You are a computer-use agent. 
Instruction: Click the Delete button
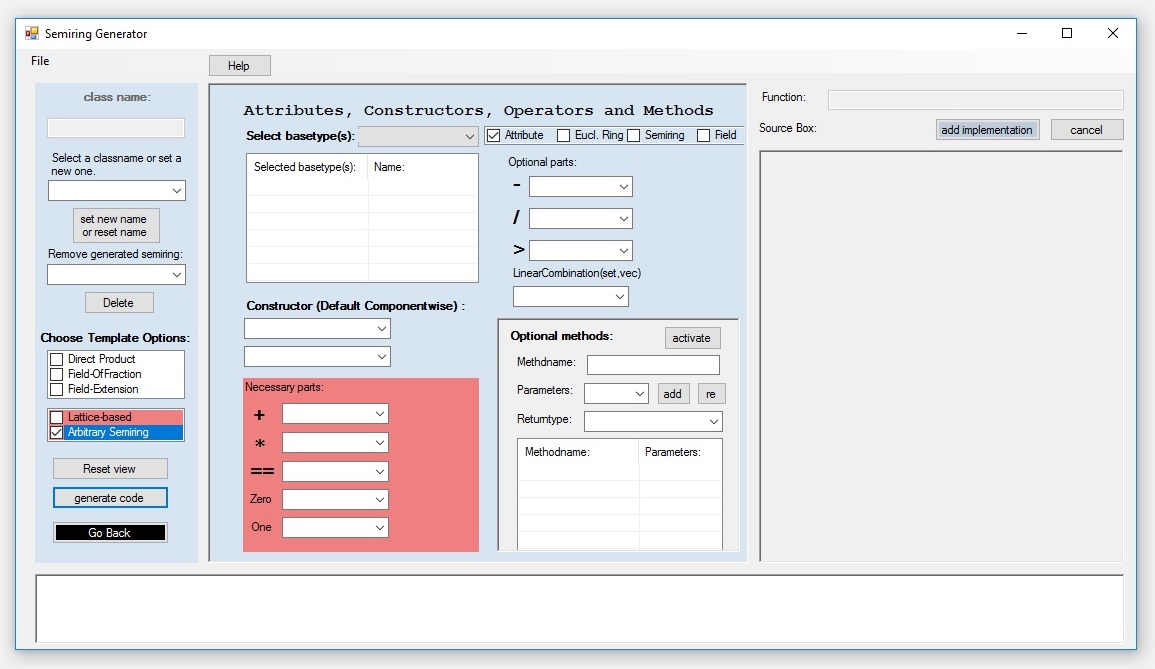coord(118,303)
